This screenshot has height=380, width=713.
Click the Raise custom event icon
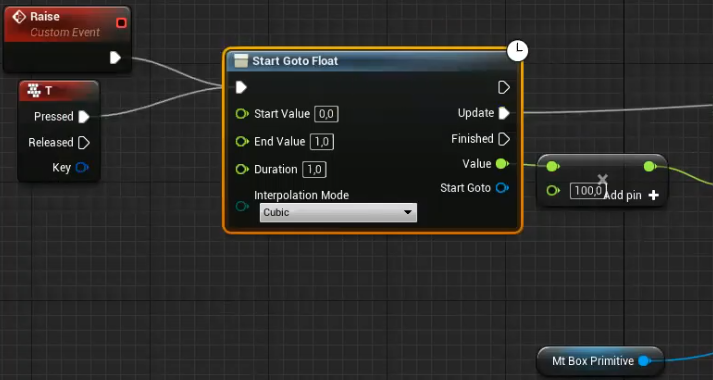click(x=19, y=17)
